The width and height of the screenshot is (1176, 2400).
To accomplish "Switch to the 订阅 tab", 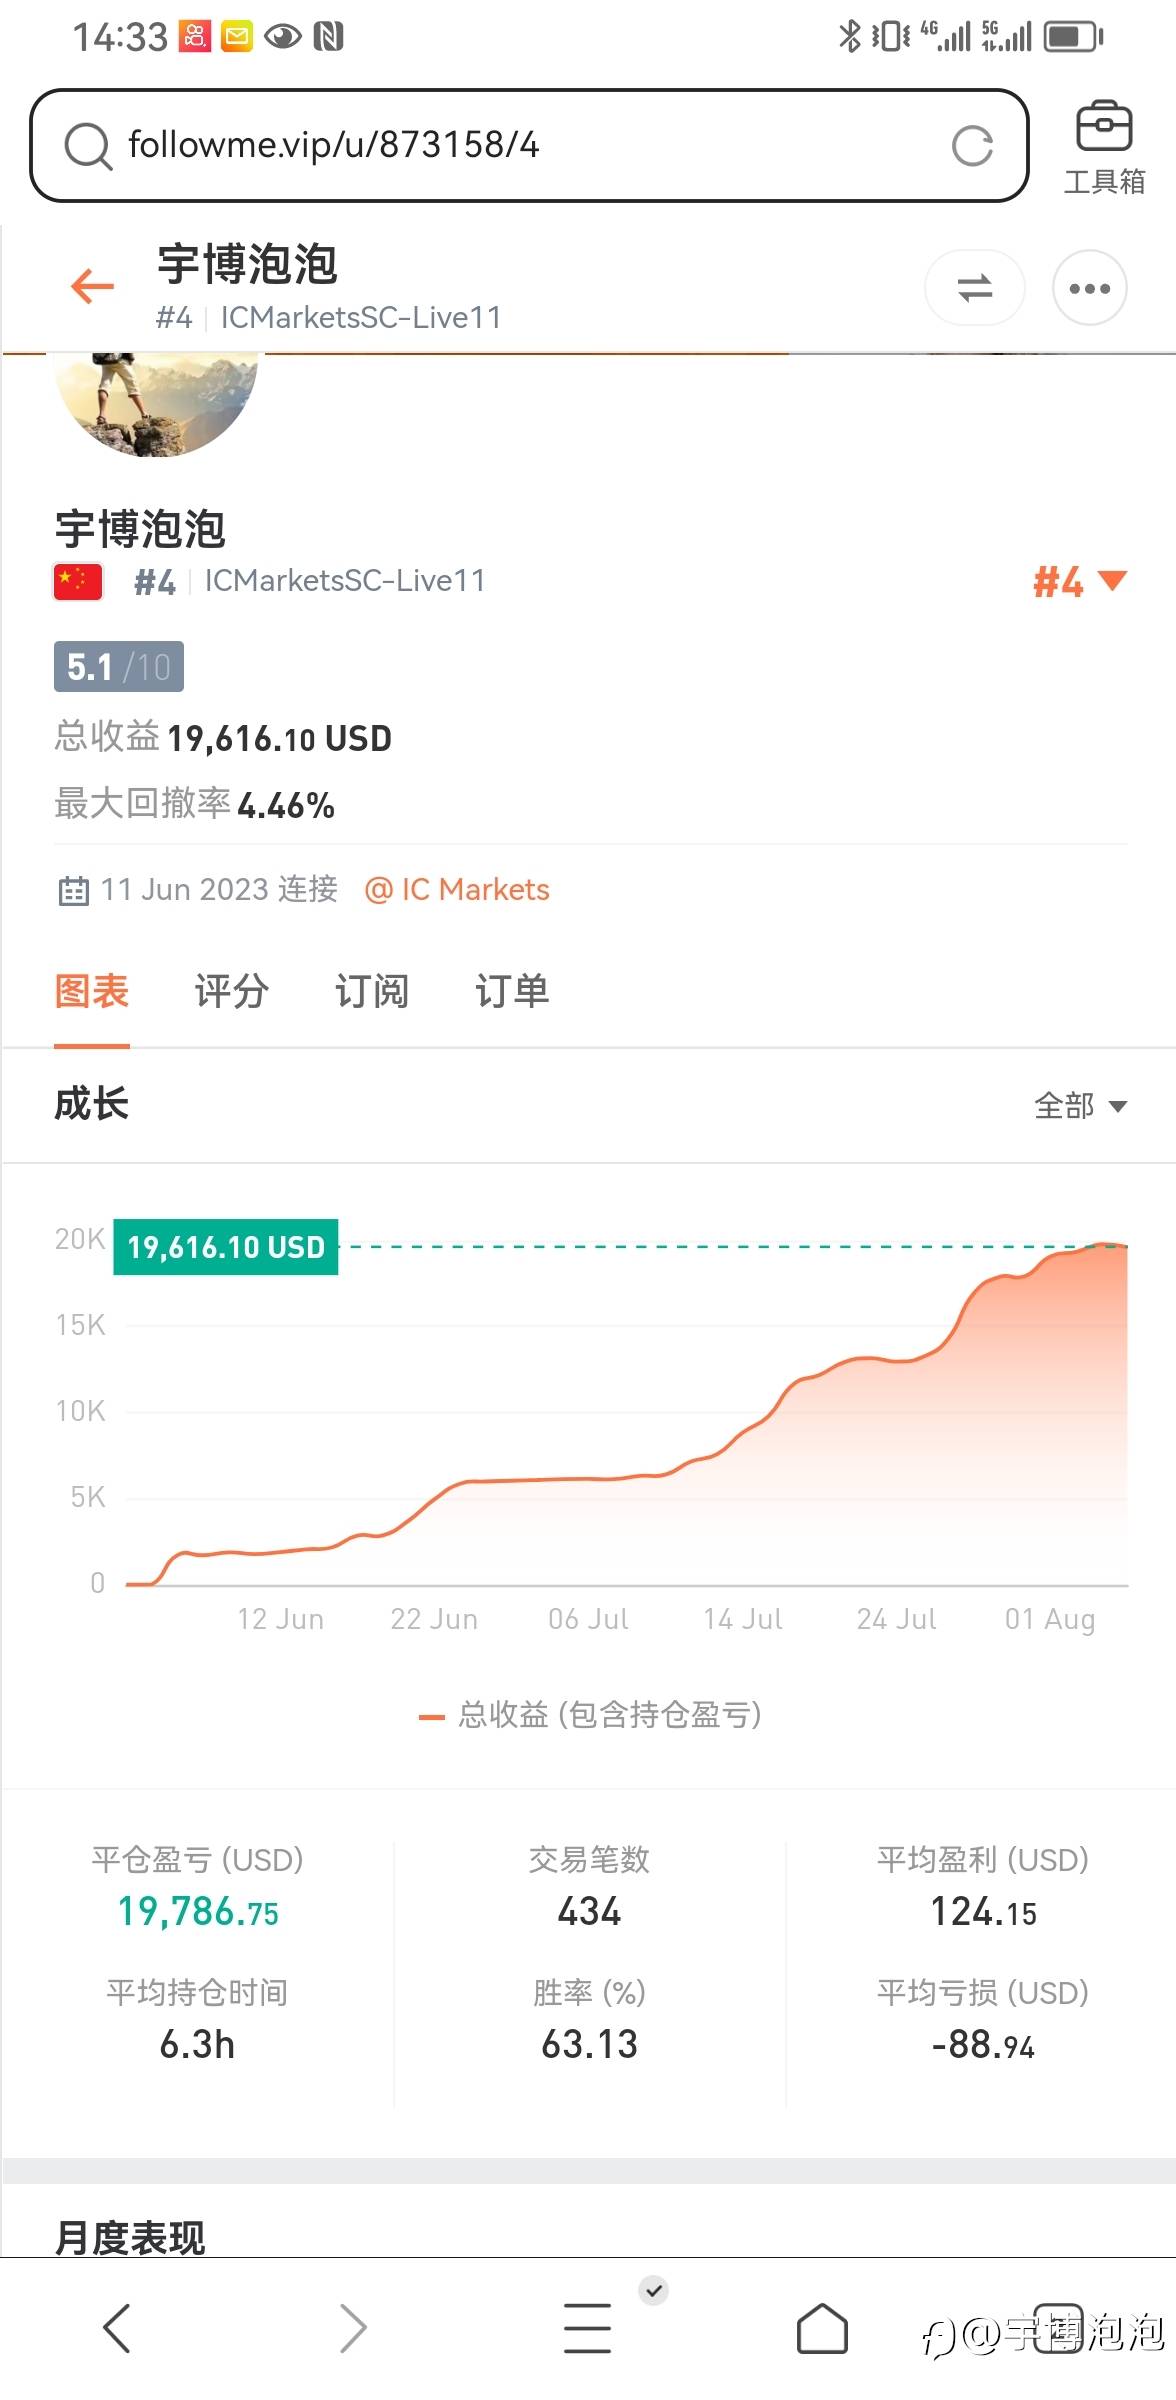I will pyautogui.click(x=371, y=992).
